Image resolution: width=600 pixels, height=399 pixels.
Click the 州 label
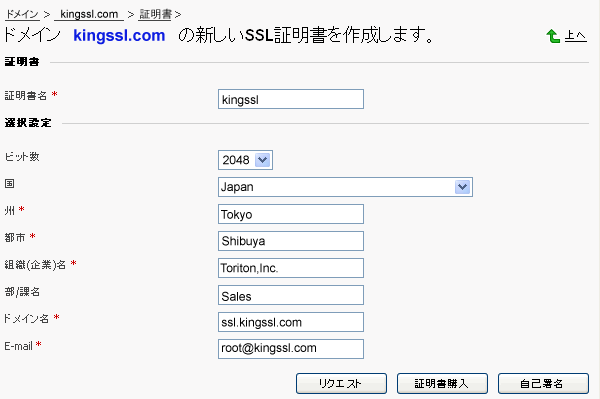[10, 210]
